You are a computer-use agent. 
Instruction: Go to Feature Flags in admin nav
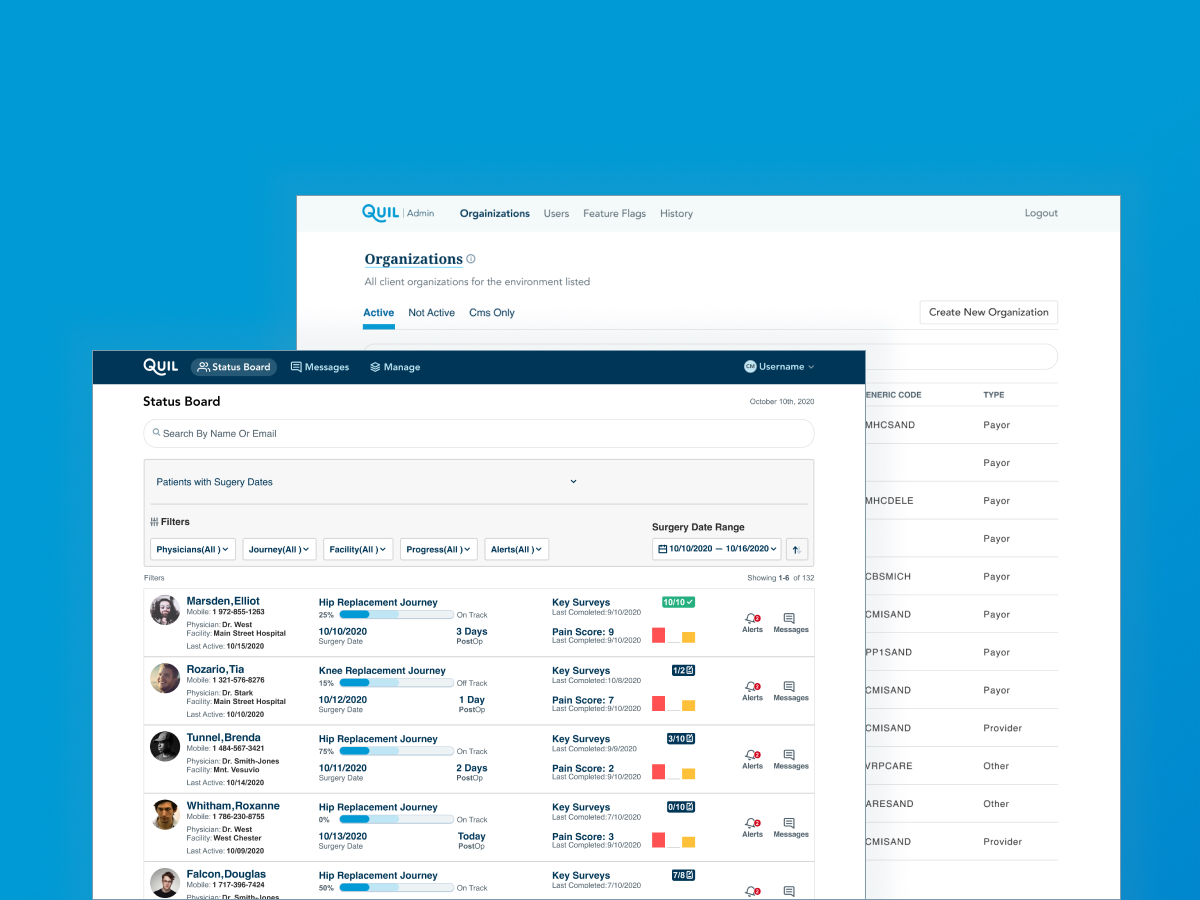click(x=614, y=214)
